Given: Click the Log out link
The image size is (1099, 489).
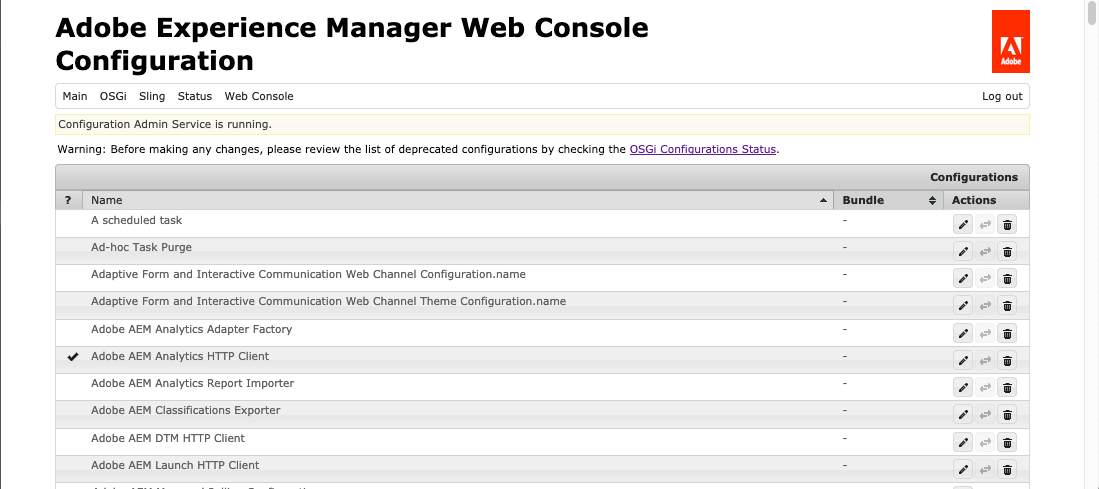Looking at the screenshot, I should [1002, 96].
